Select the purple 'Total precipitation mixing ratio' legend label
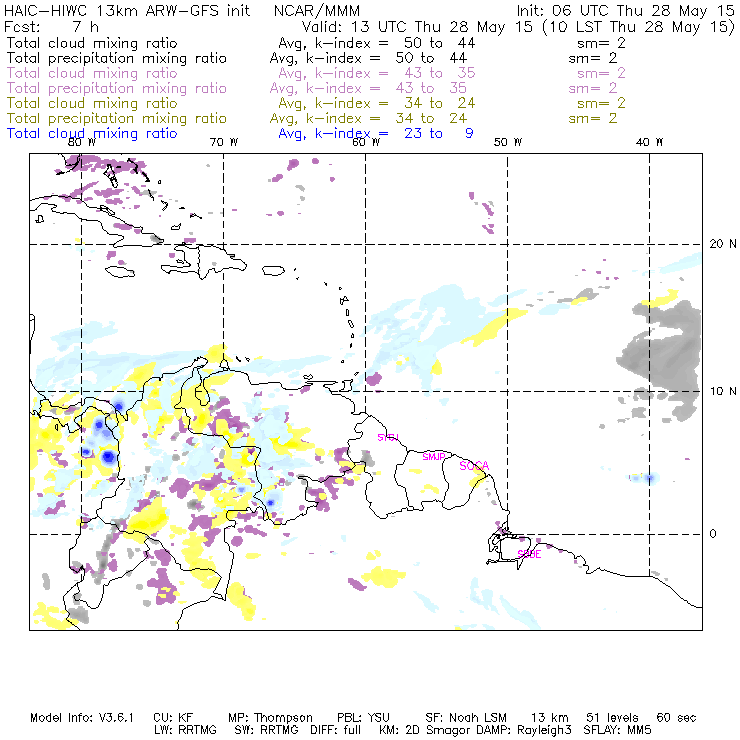Image resolution: width=740 pixels, height=740 pixels. point(117,88)
